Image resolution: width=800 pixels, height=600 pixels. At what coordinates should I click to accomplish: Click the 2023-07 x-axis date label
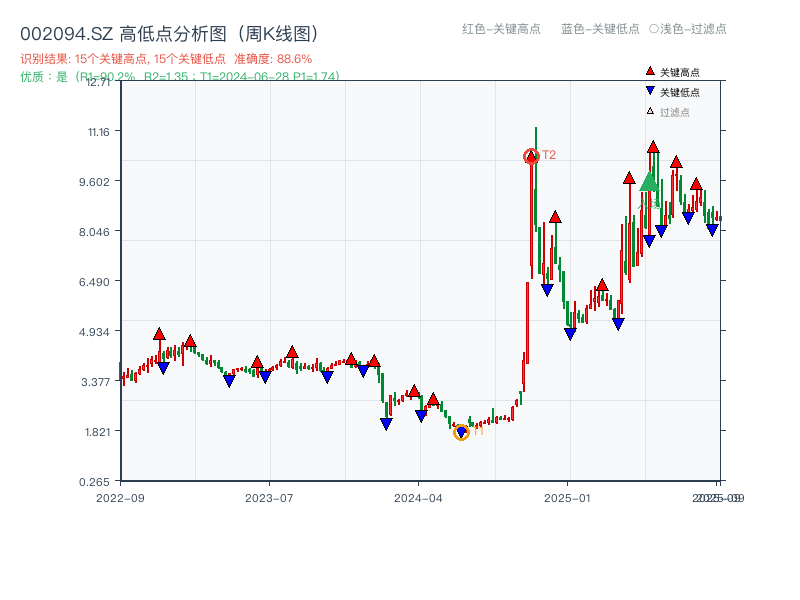(x=269, y=497)
